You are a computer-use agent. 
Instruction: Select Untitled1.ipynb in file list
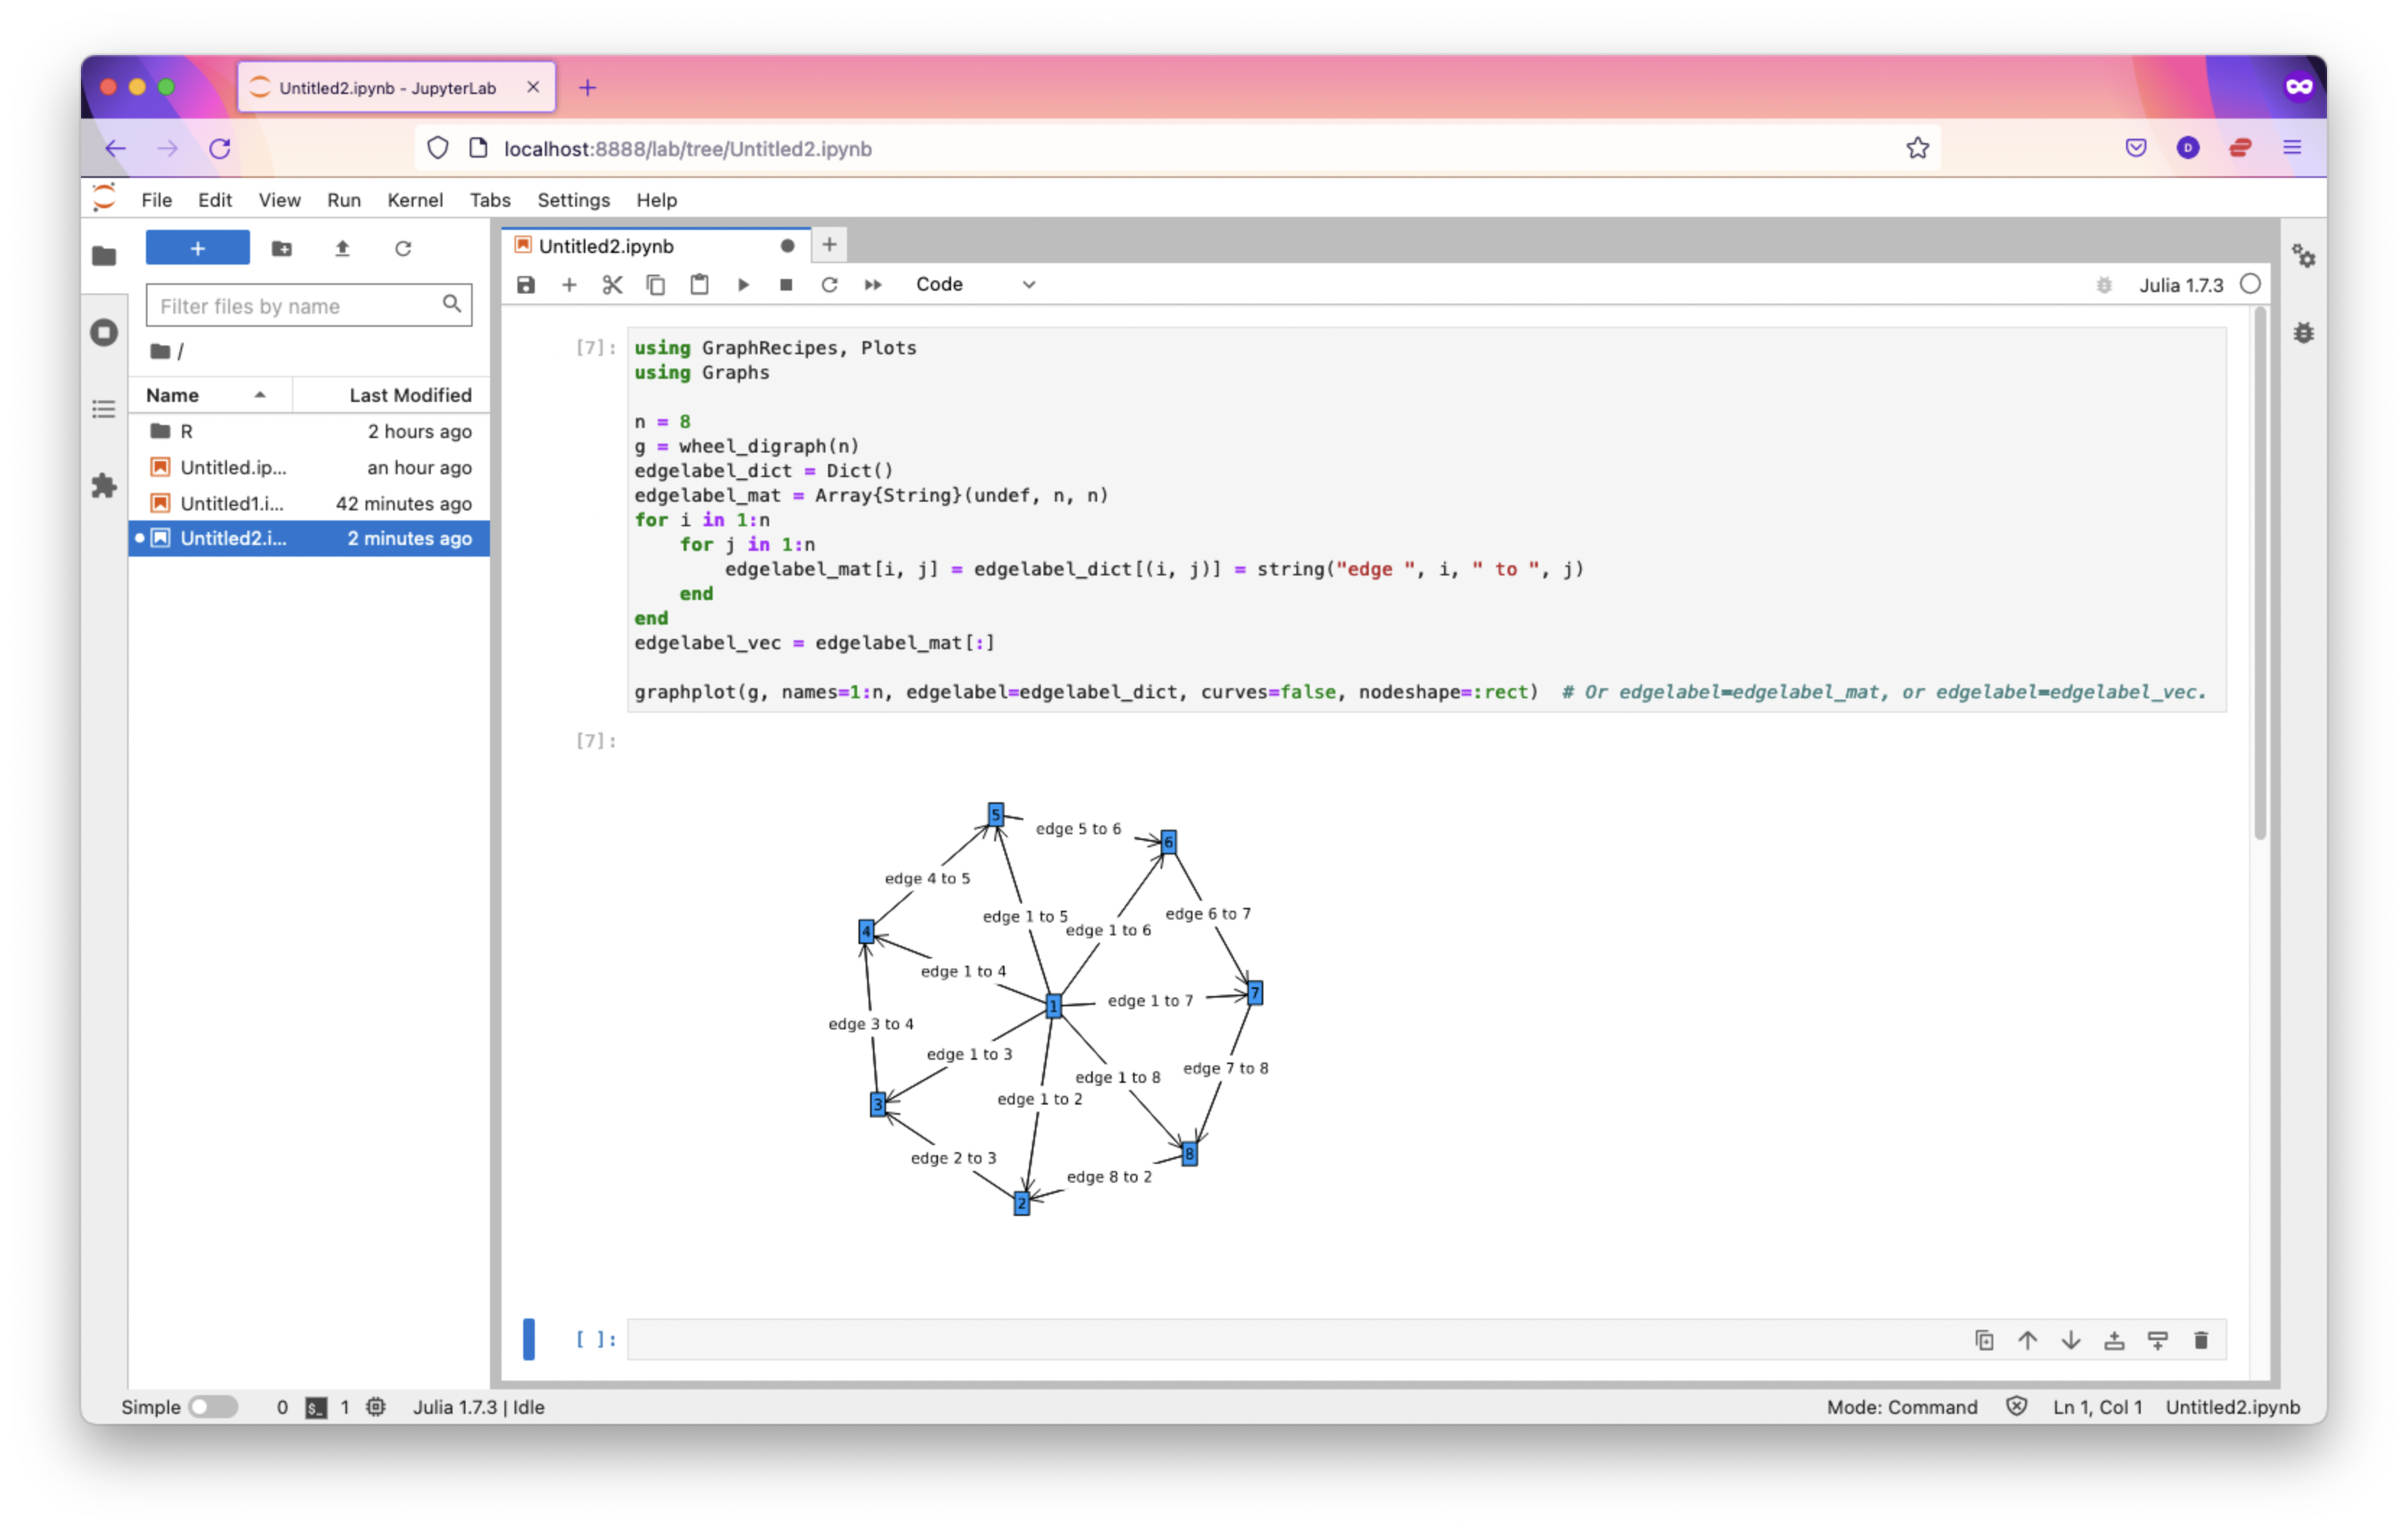tap(309, 503)
